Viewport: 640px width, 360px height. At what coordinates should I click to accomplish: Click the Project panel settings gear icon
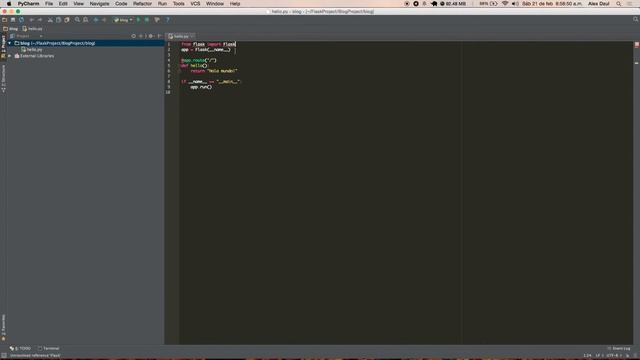pyautogui.click(x=151, y=36)
